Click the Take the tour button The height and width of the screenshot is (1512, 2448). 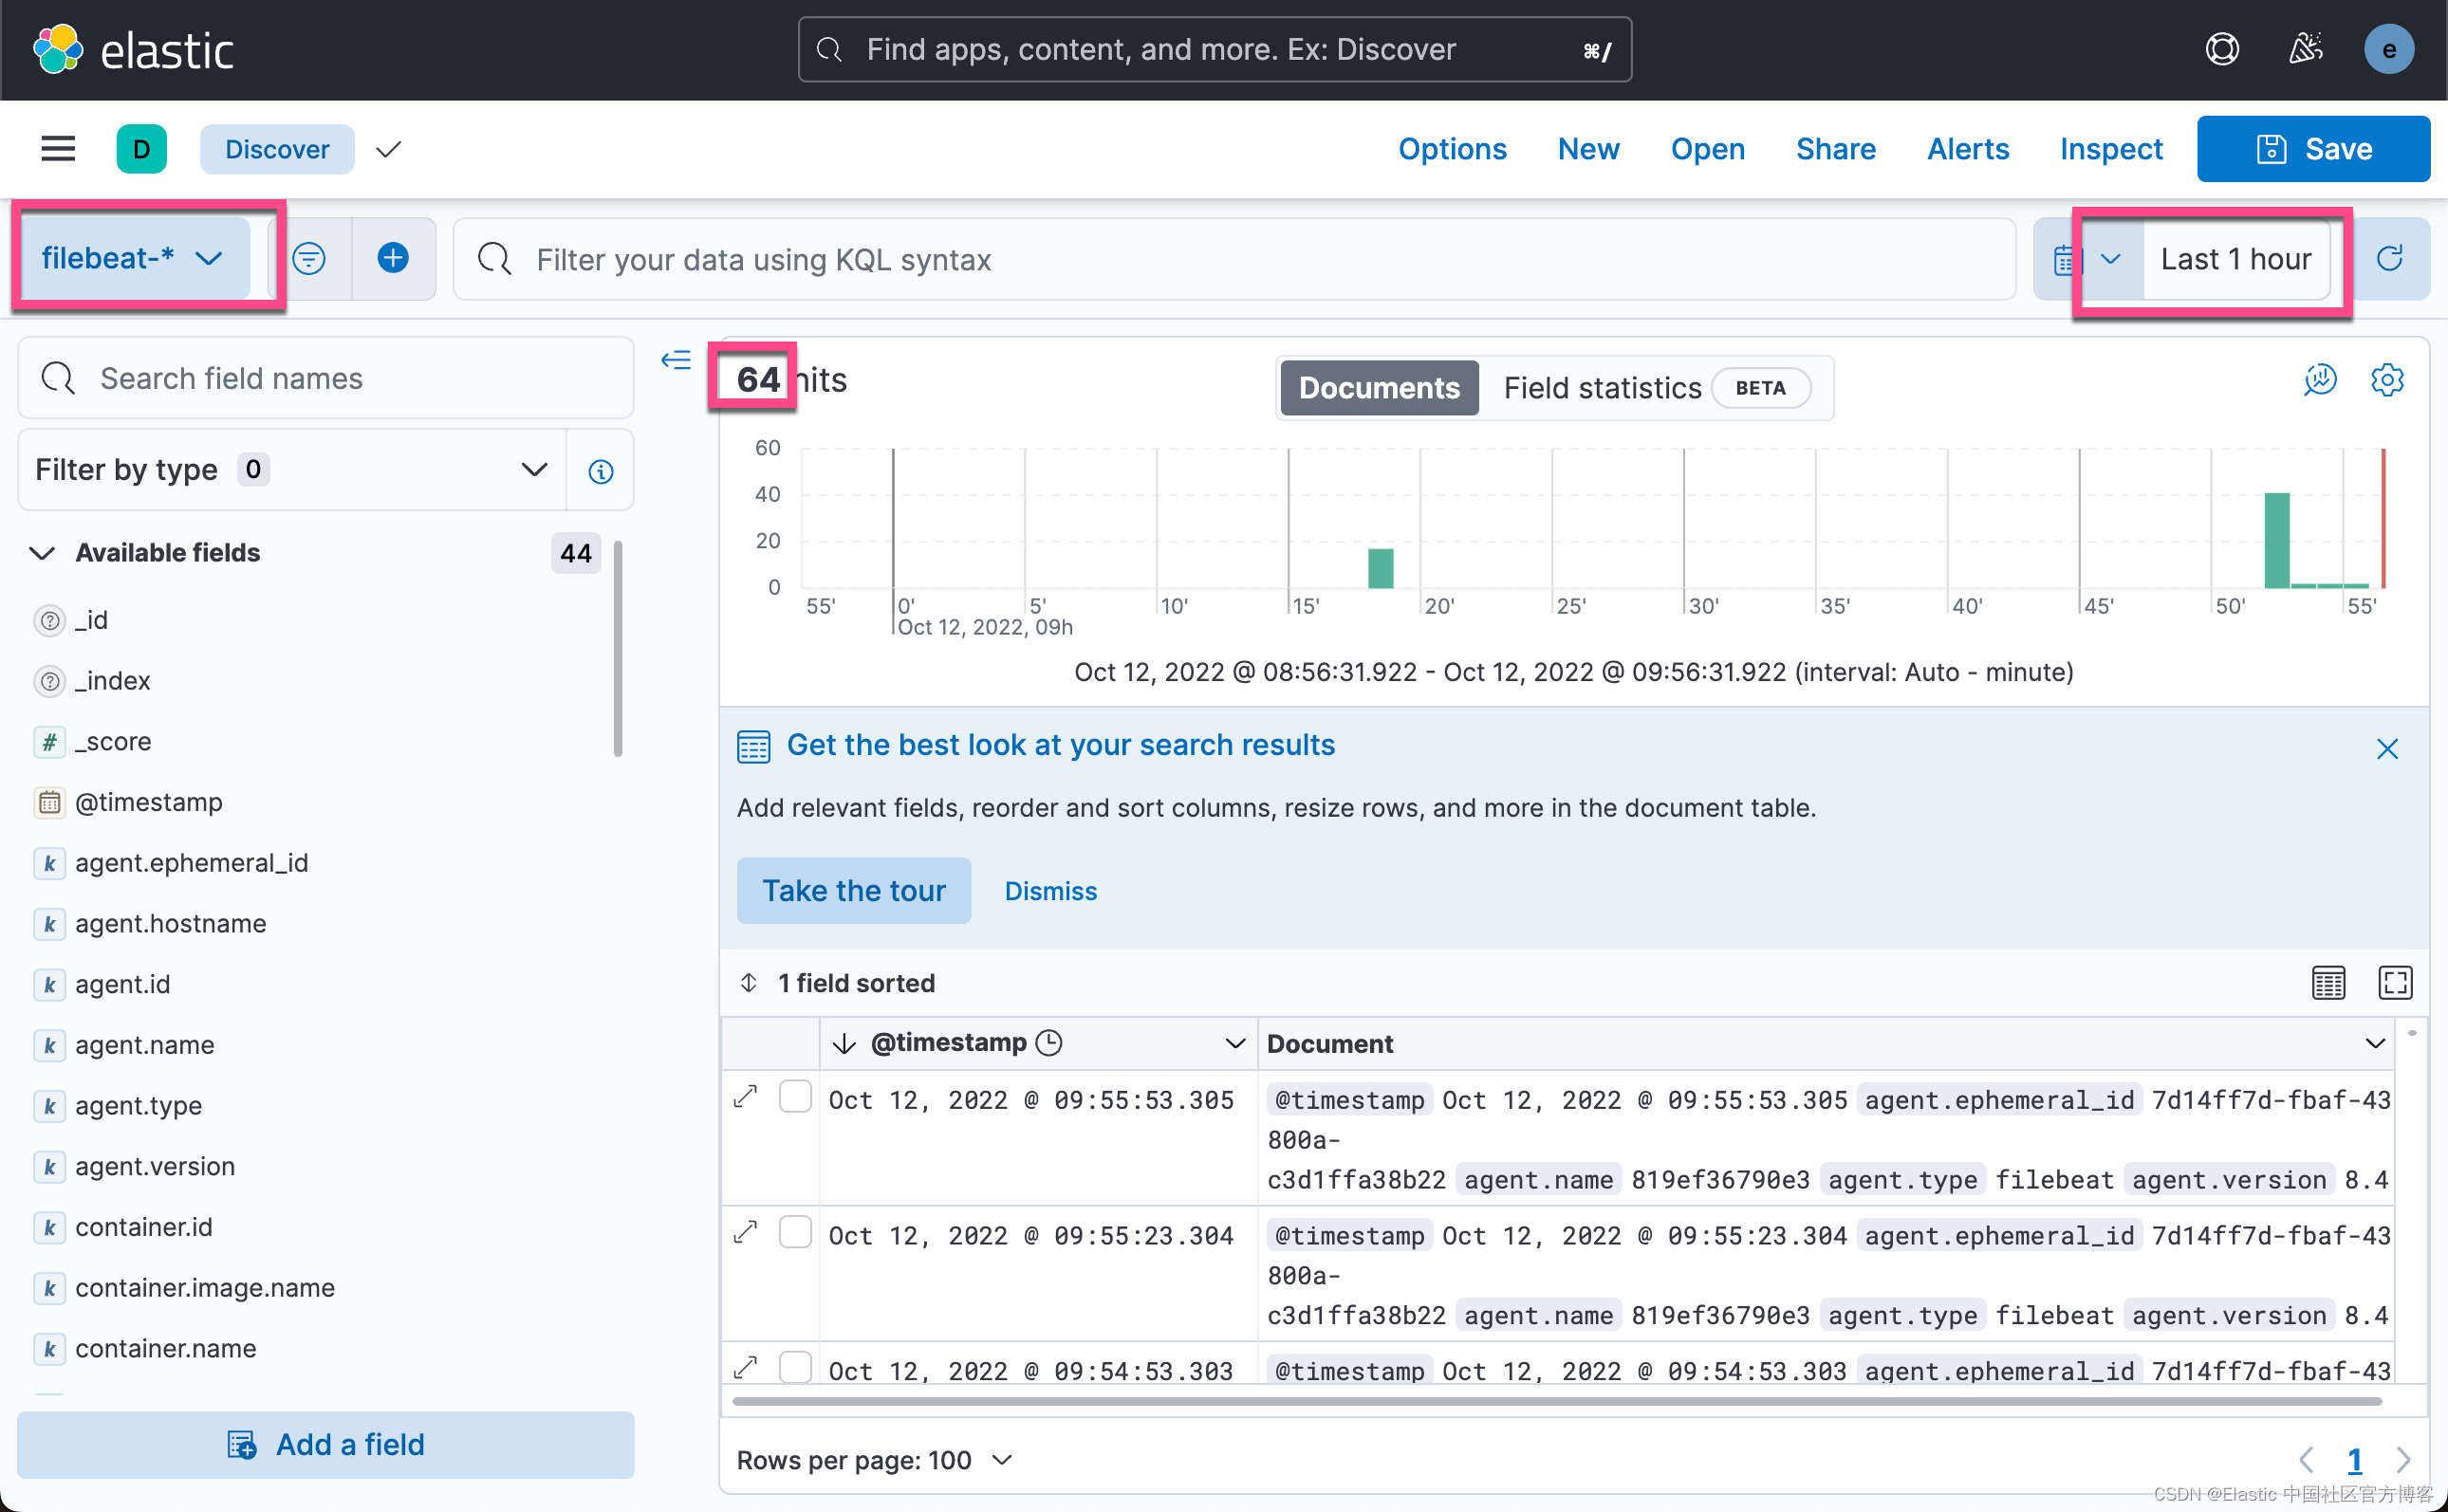853,891
